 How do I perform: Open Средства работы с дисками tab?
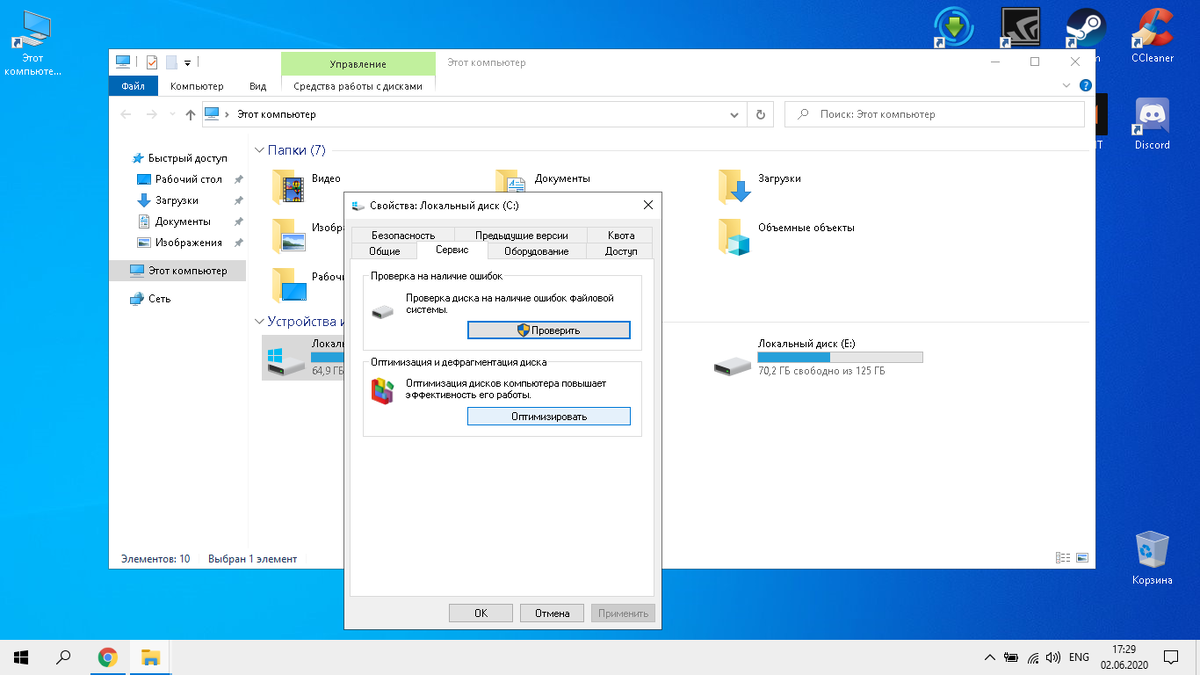(x=358, y=86)
